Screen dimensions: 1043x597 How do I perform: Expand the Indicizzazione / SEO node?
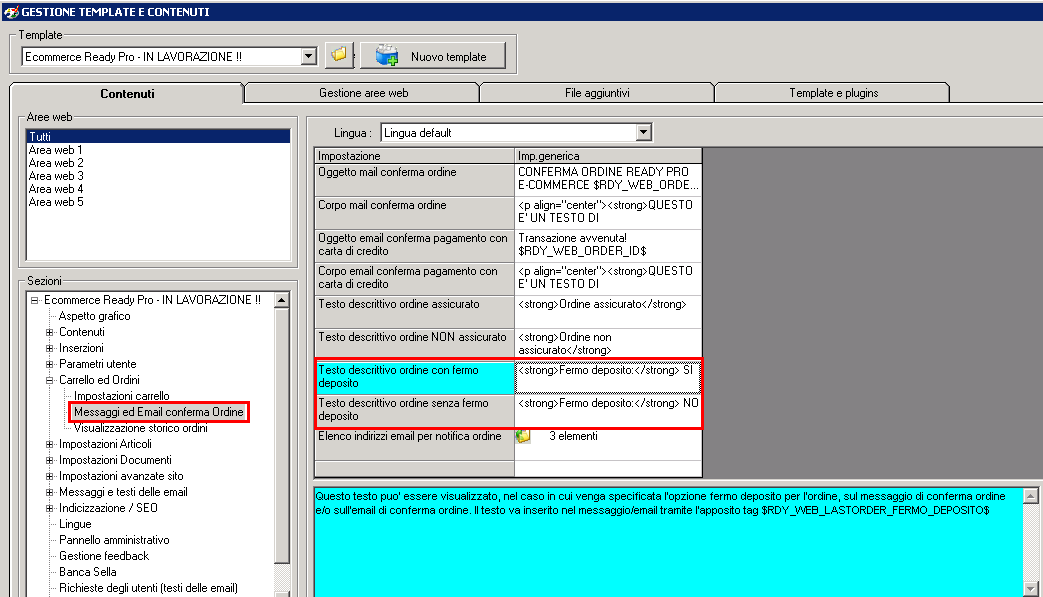pyautogui.click(x=49, y=508)
